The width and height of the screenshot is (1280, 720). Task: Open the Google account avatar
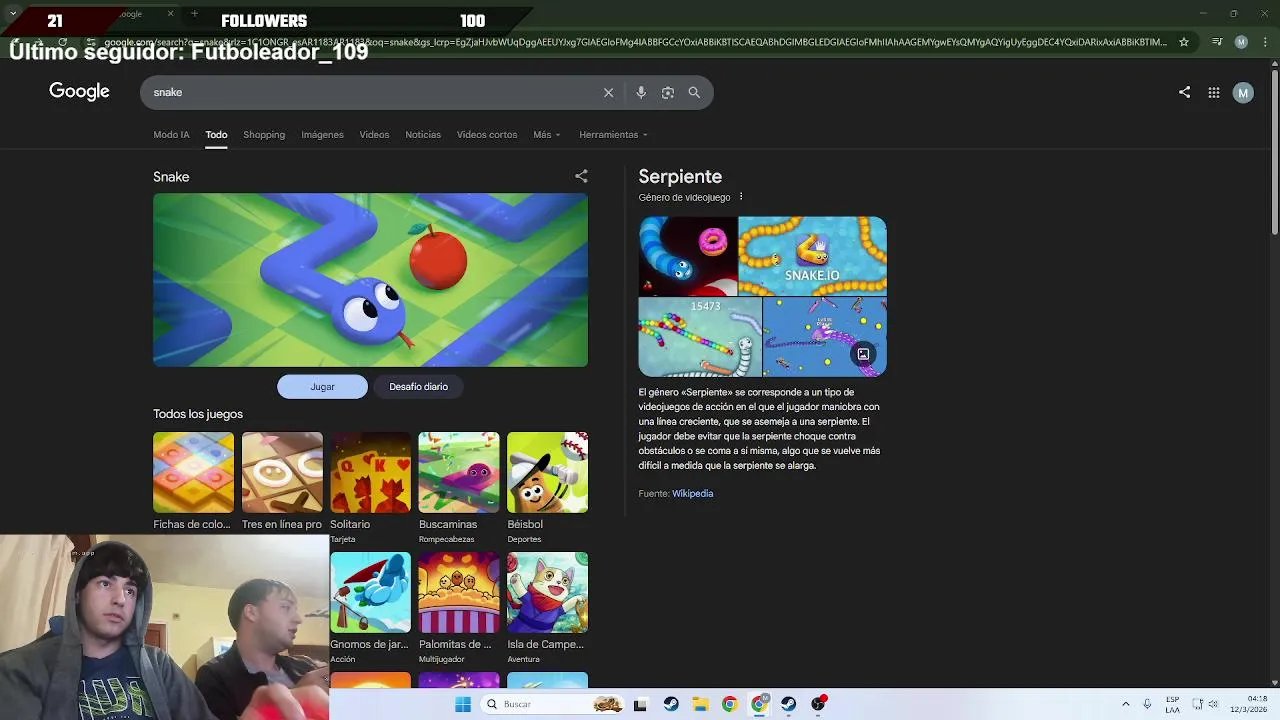pos(1243,92)
